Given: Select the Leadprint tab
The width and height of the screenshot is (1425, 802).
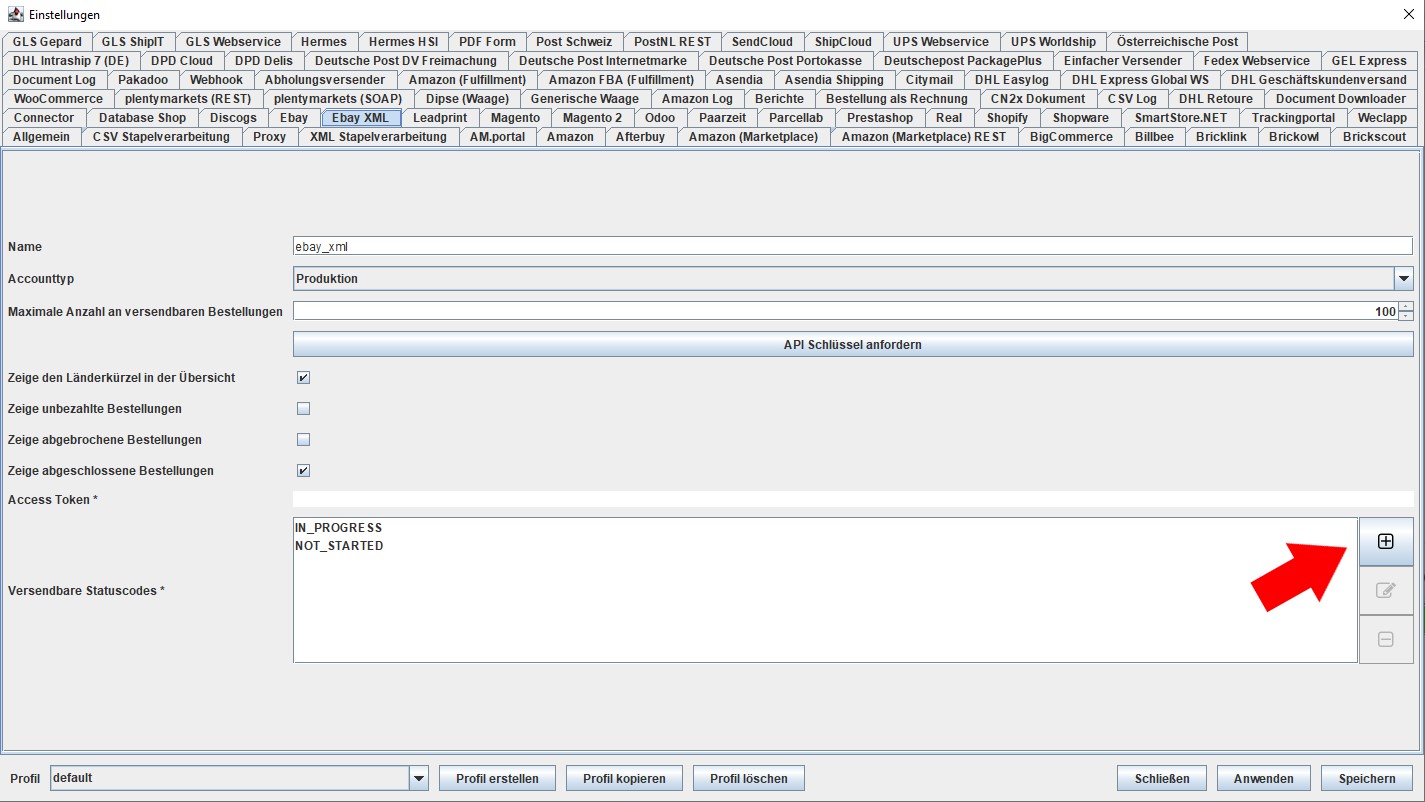Looking at the screenshot, I should pos(440,118).
